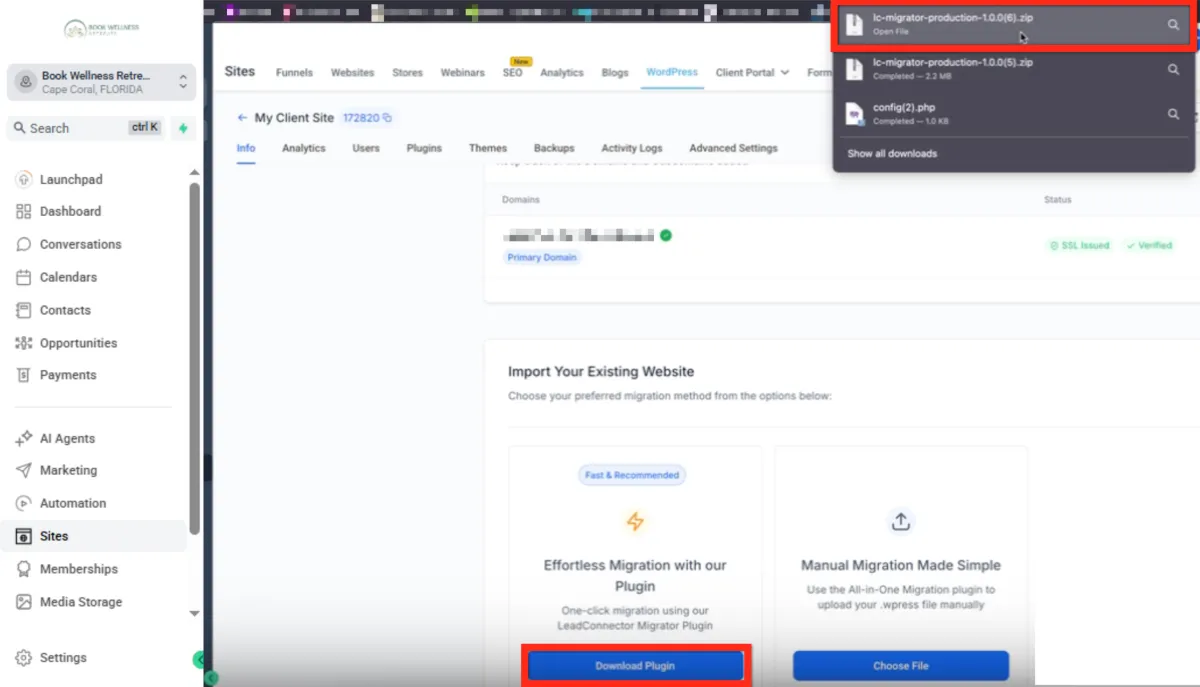Click the upload icon in Manual Migration card
The width and height of the screenshot is (1200, 687).
tap(901, 522)
